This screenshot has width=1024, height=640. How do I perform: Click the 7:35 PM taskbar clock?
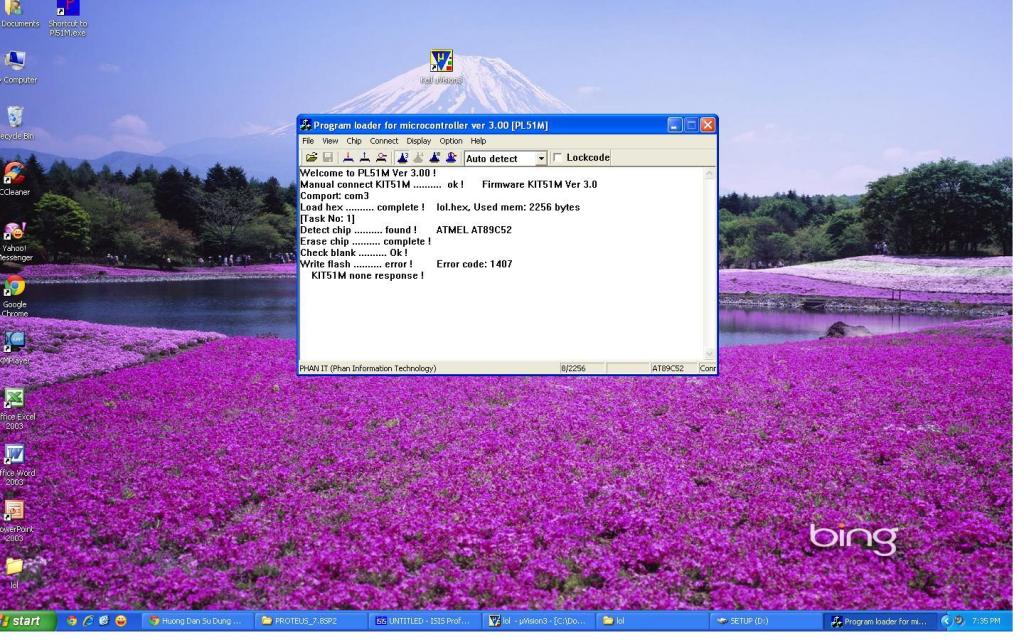[985, 621]
